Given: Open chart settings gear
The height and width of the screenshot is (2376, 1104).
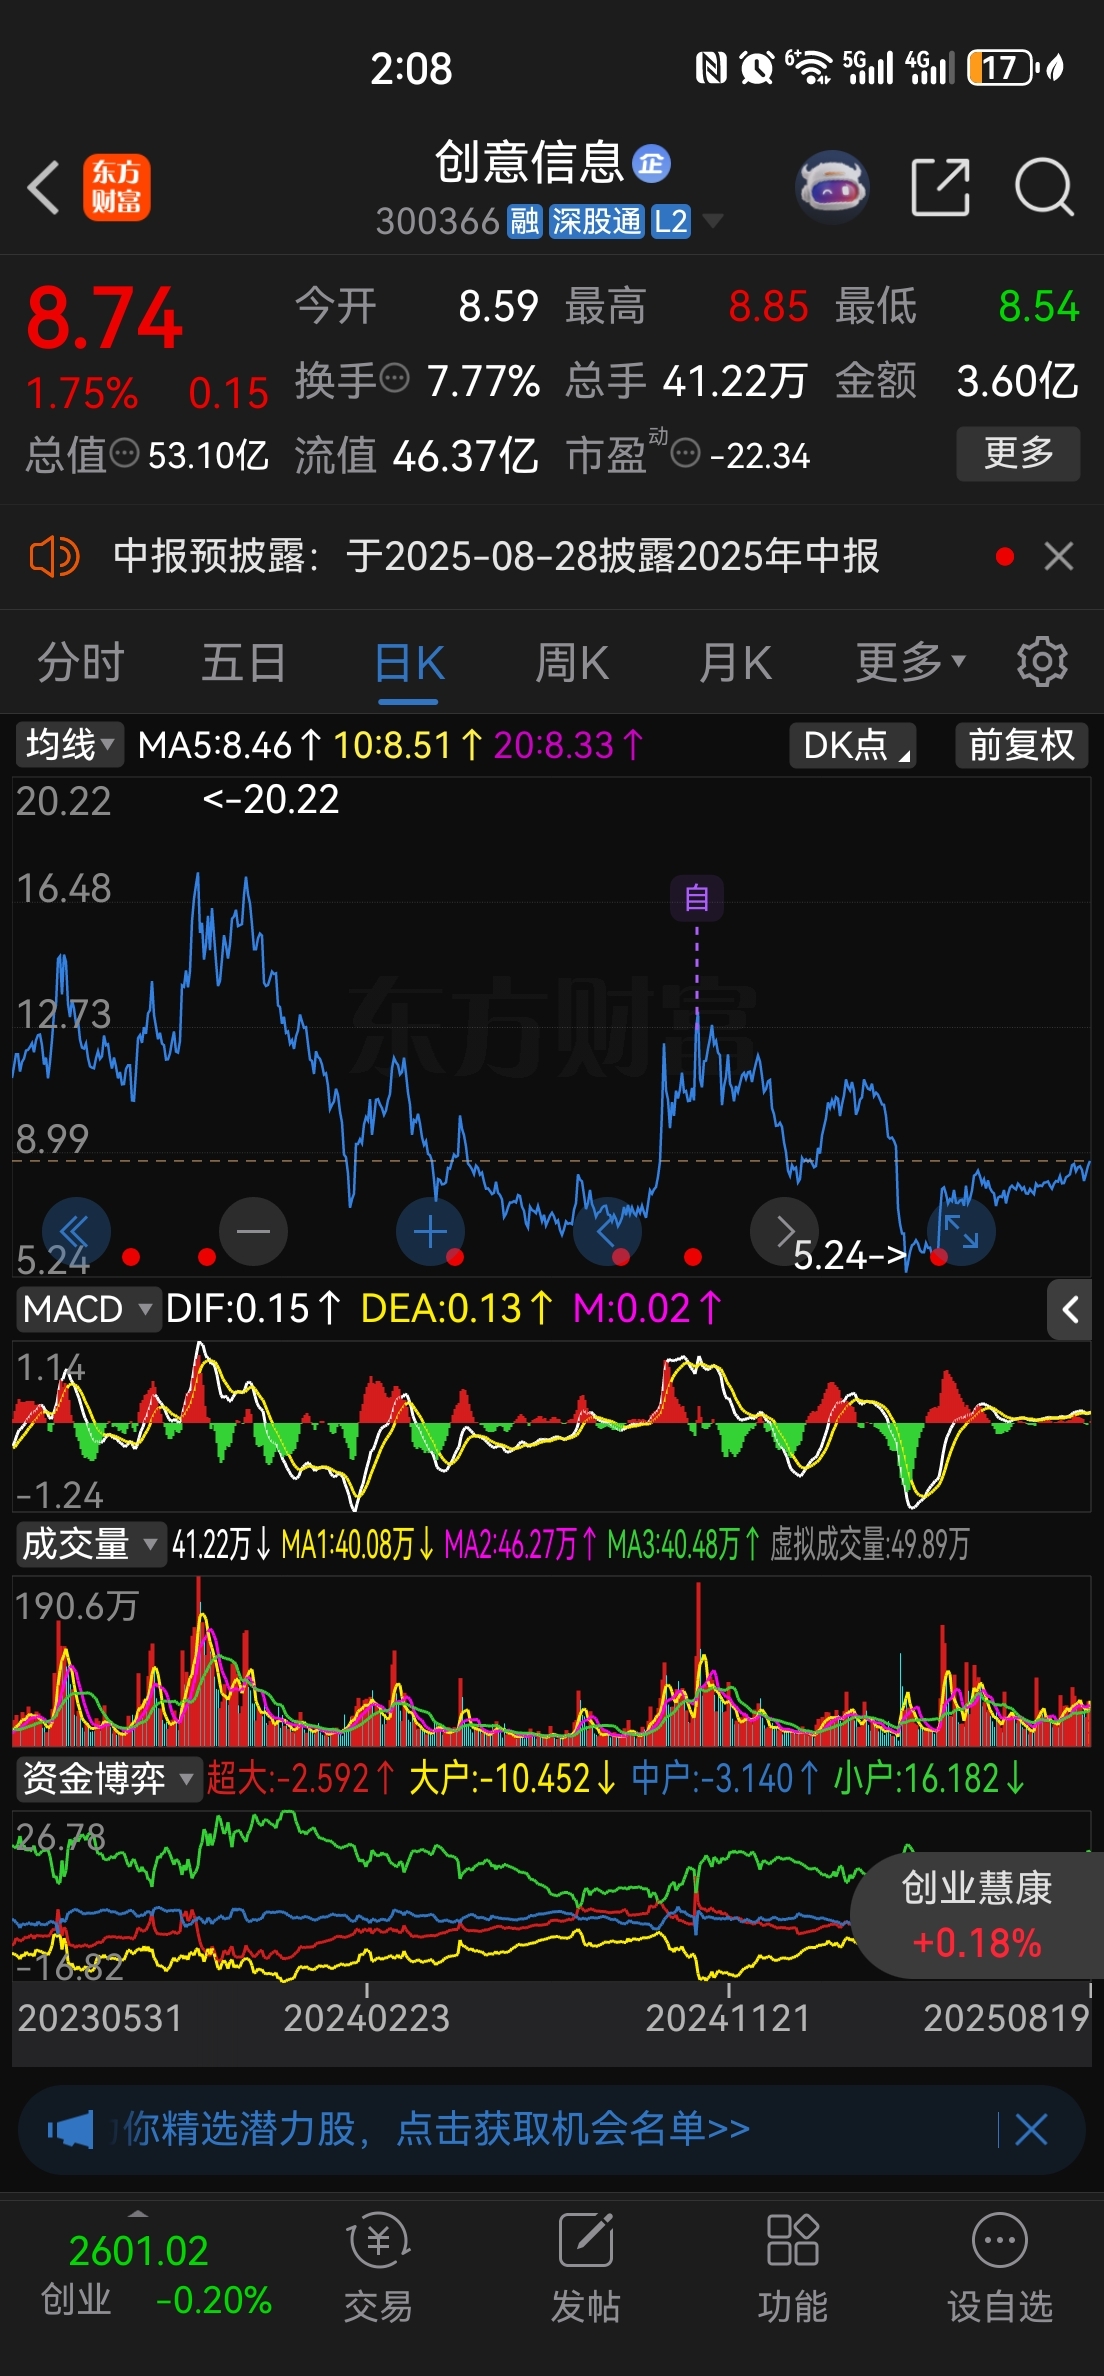Looking at the screenshot, I should (1042, 662).
